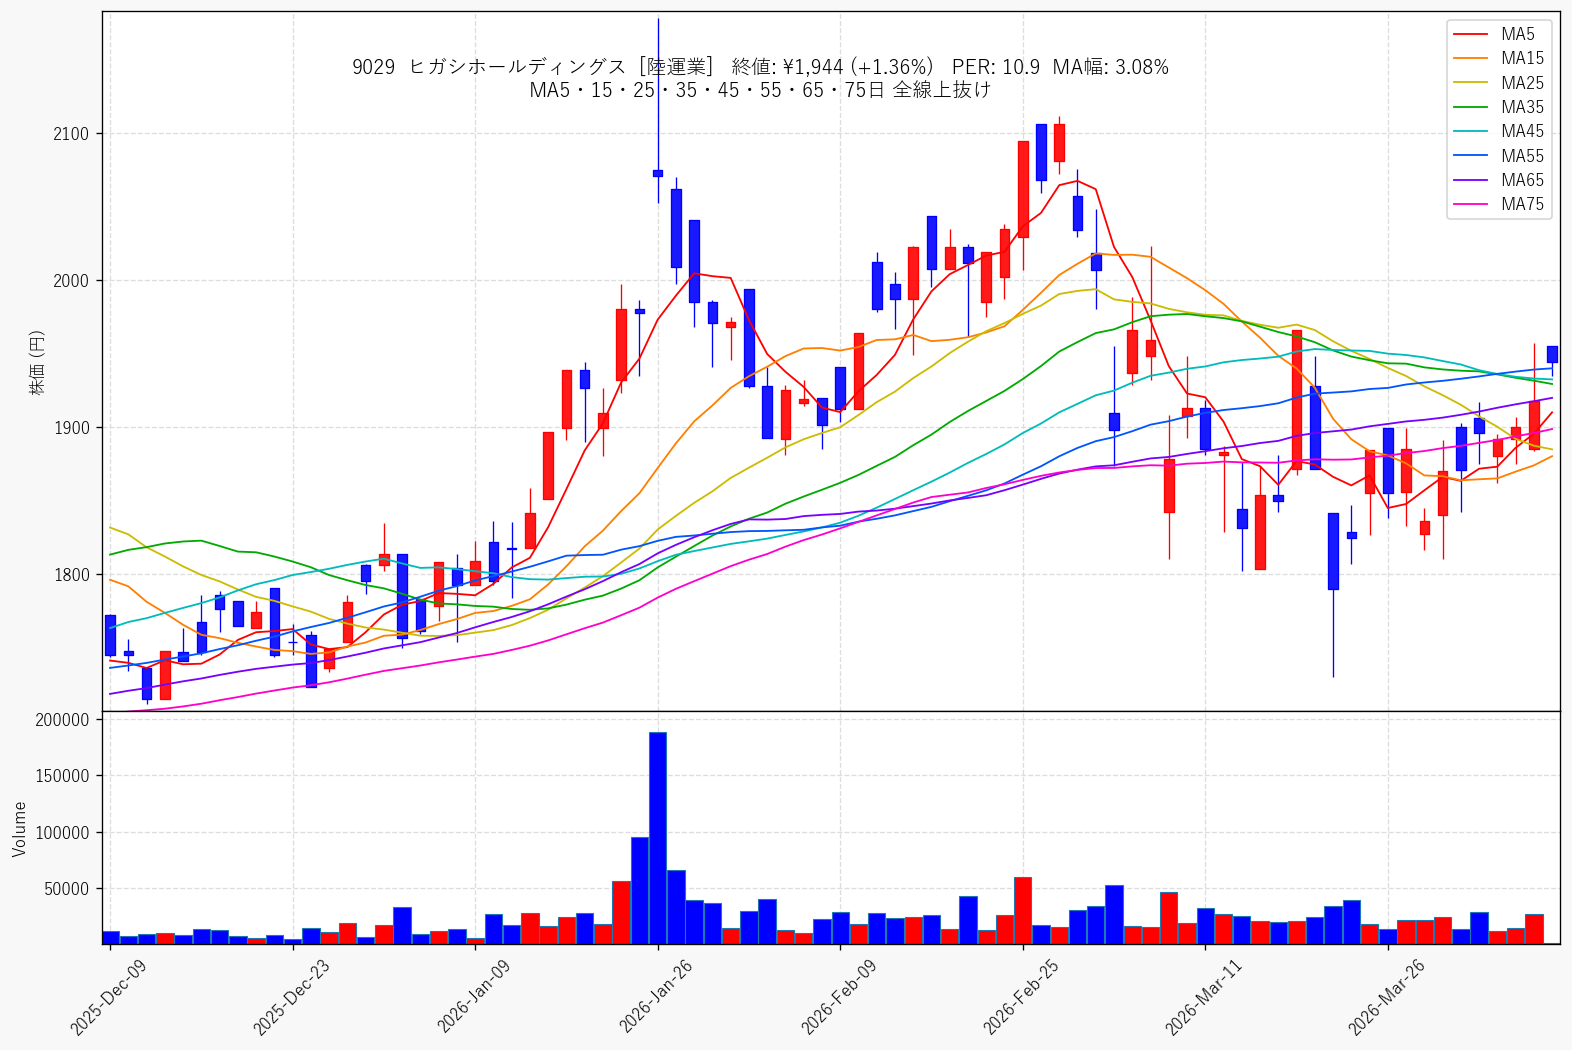Click the 50000 volume axis label
Image resolution: width=1572 pixels, height=1050 pixels.
pos(66,889)
